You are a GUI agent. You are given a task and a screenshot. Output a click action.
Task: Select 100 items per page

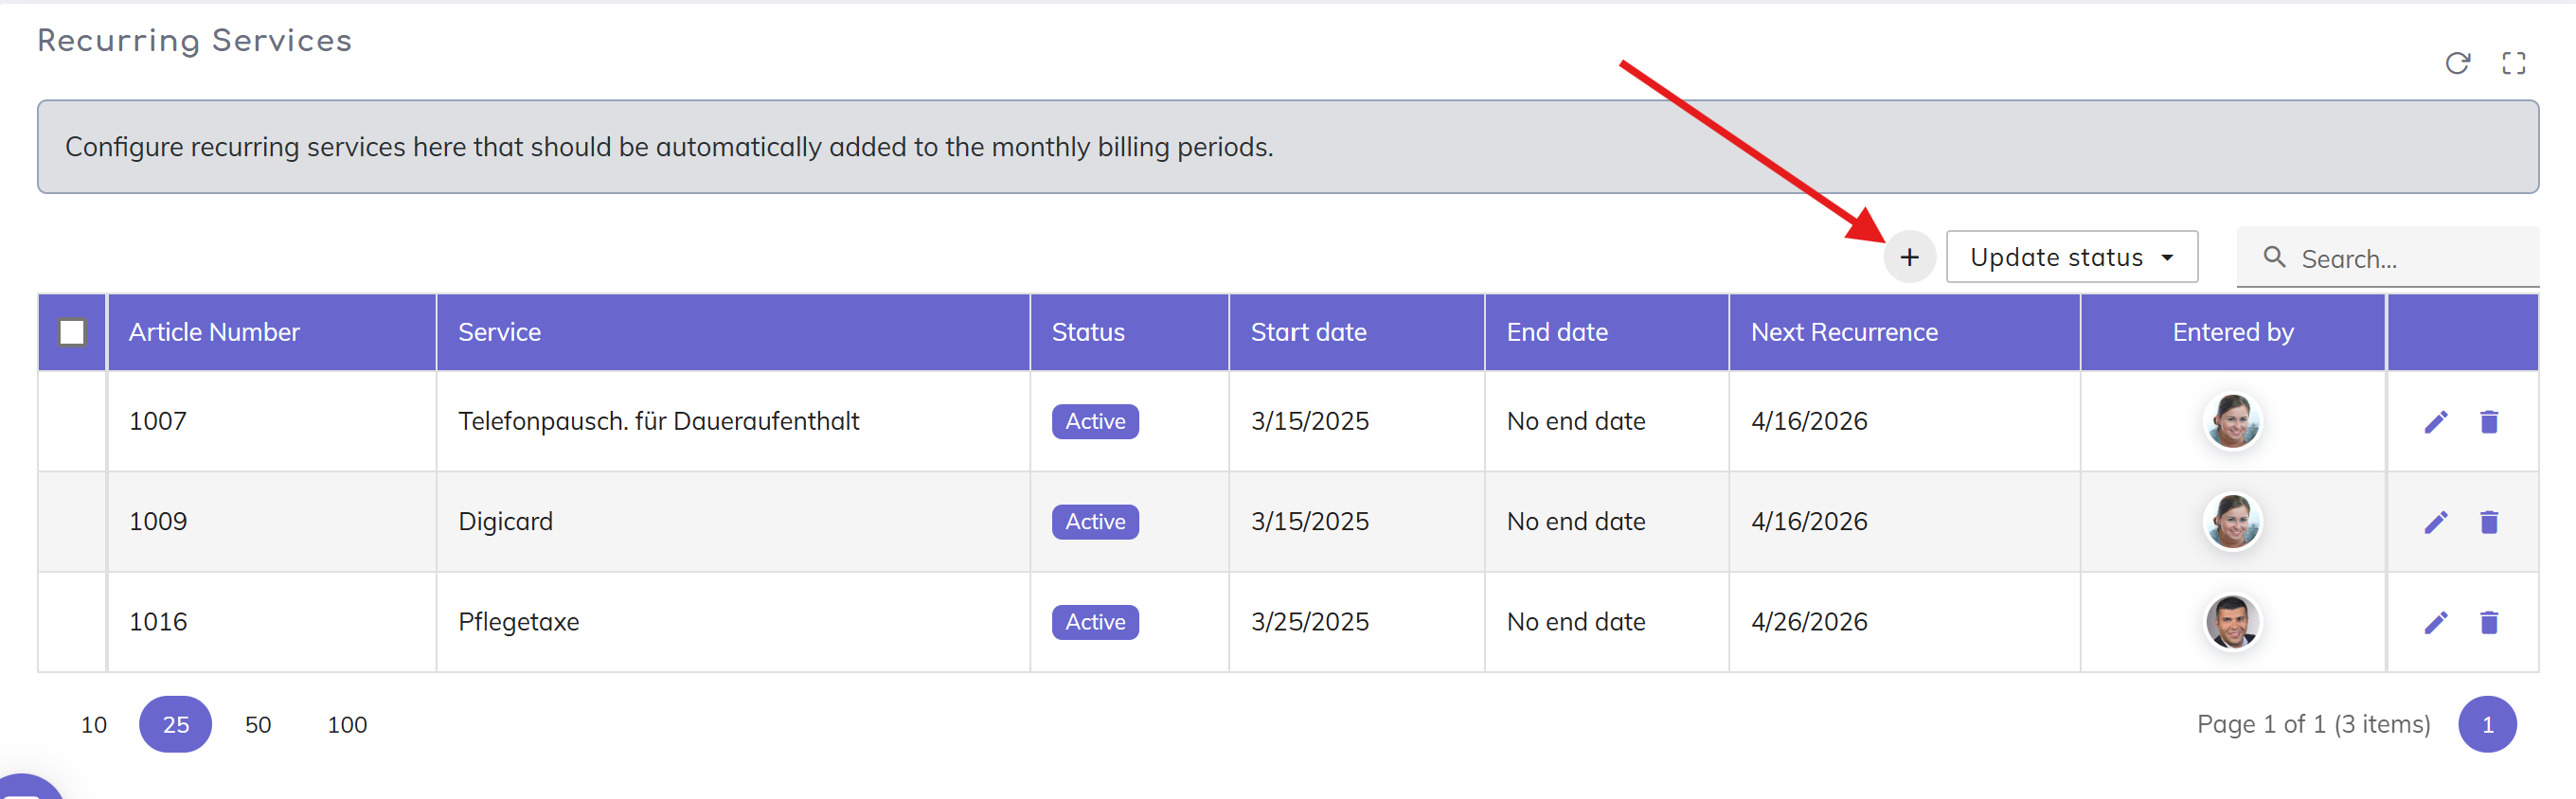(347, 724)
